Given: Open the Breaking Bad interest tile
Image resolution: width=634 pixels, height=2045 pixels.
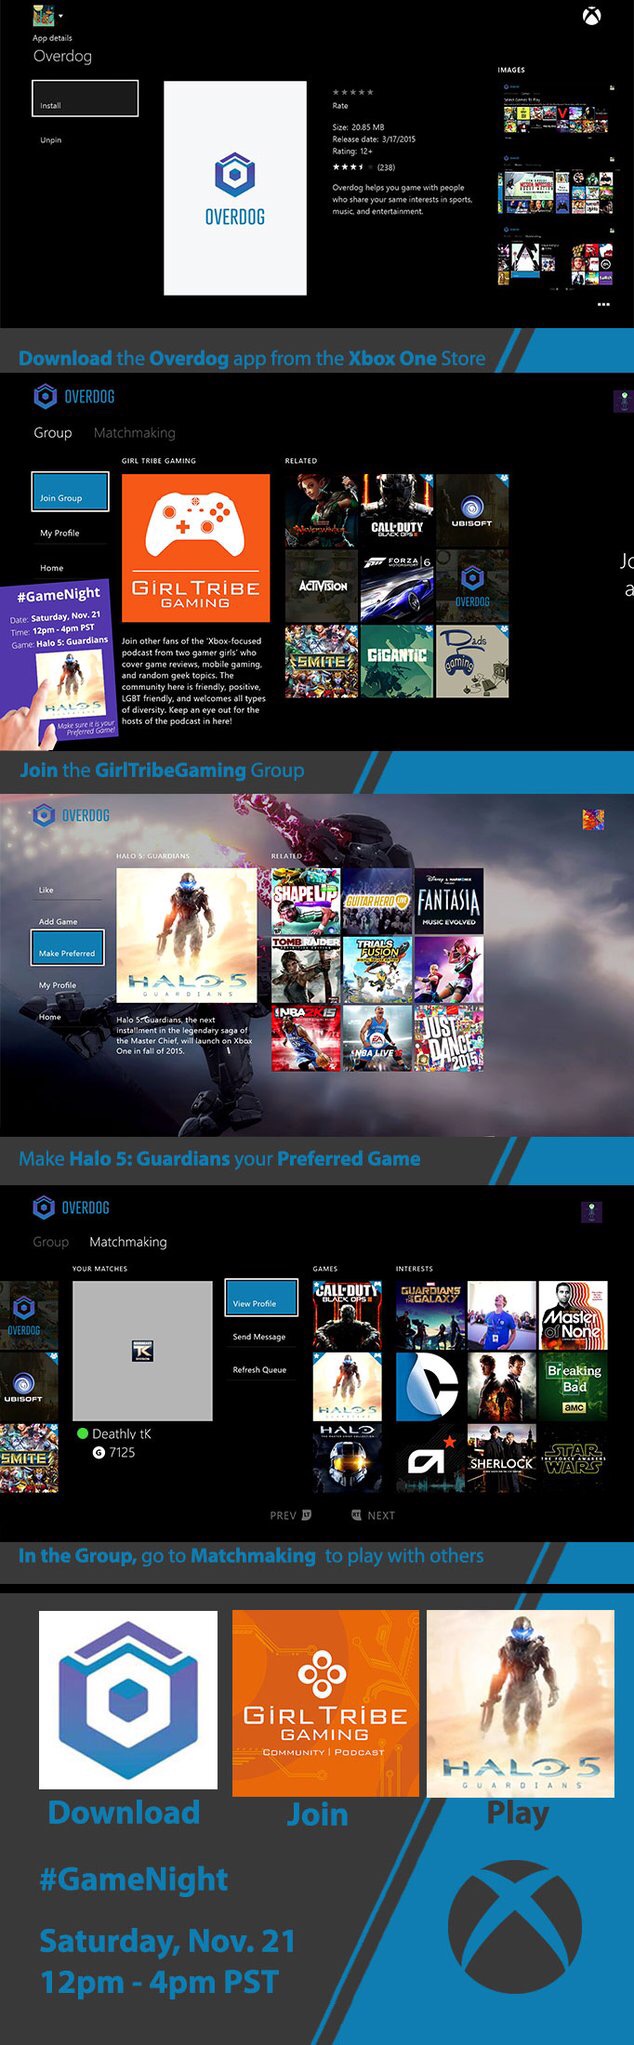Looking at the screenshot, I should (573, 1387).
